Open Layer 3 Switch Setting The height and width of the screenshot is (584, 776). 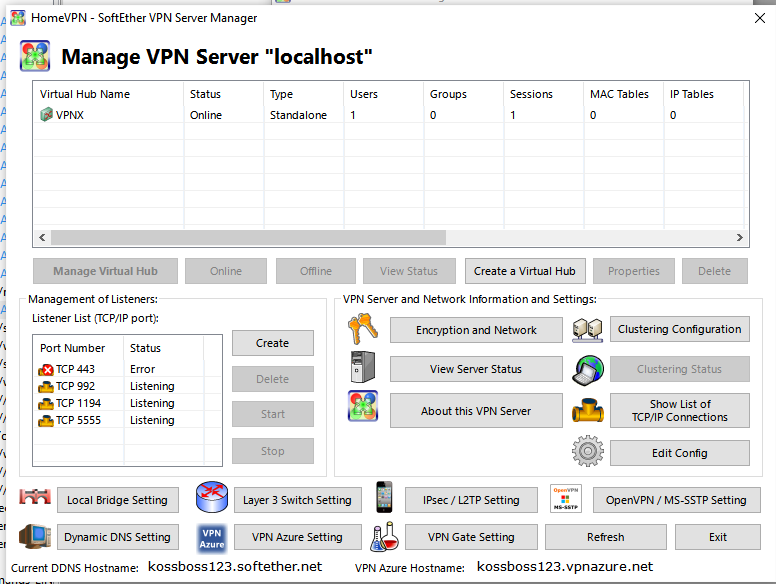click(x=297, y=500)
